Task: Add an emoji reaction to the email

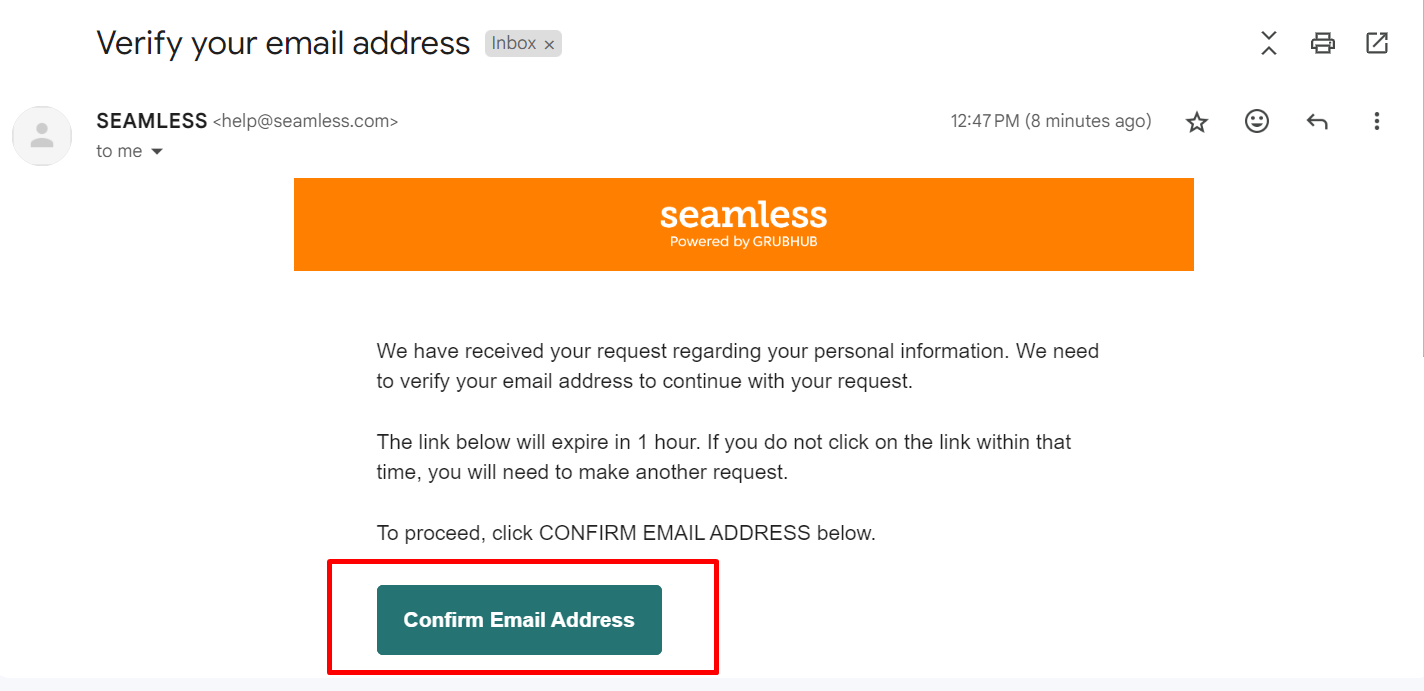Action: tap(1257, 121)
